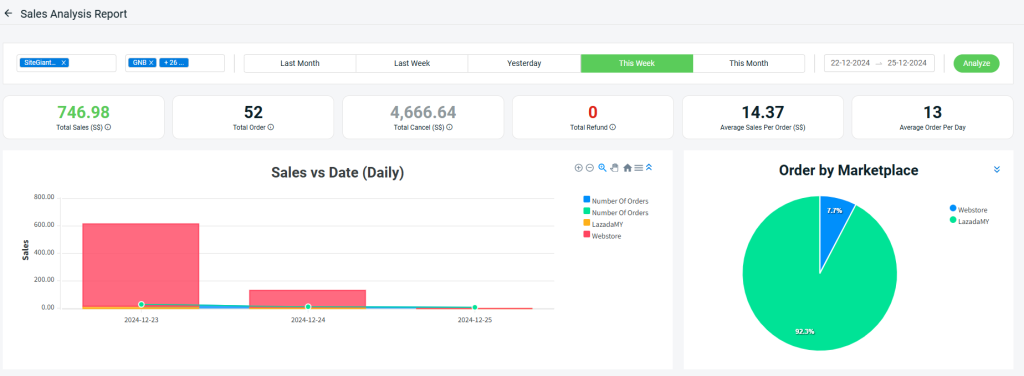Activate the selection zoom magnifier tool
This screenshot has height=376, width=1024.
click(x=602, y=168)
